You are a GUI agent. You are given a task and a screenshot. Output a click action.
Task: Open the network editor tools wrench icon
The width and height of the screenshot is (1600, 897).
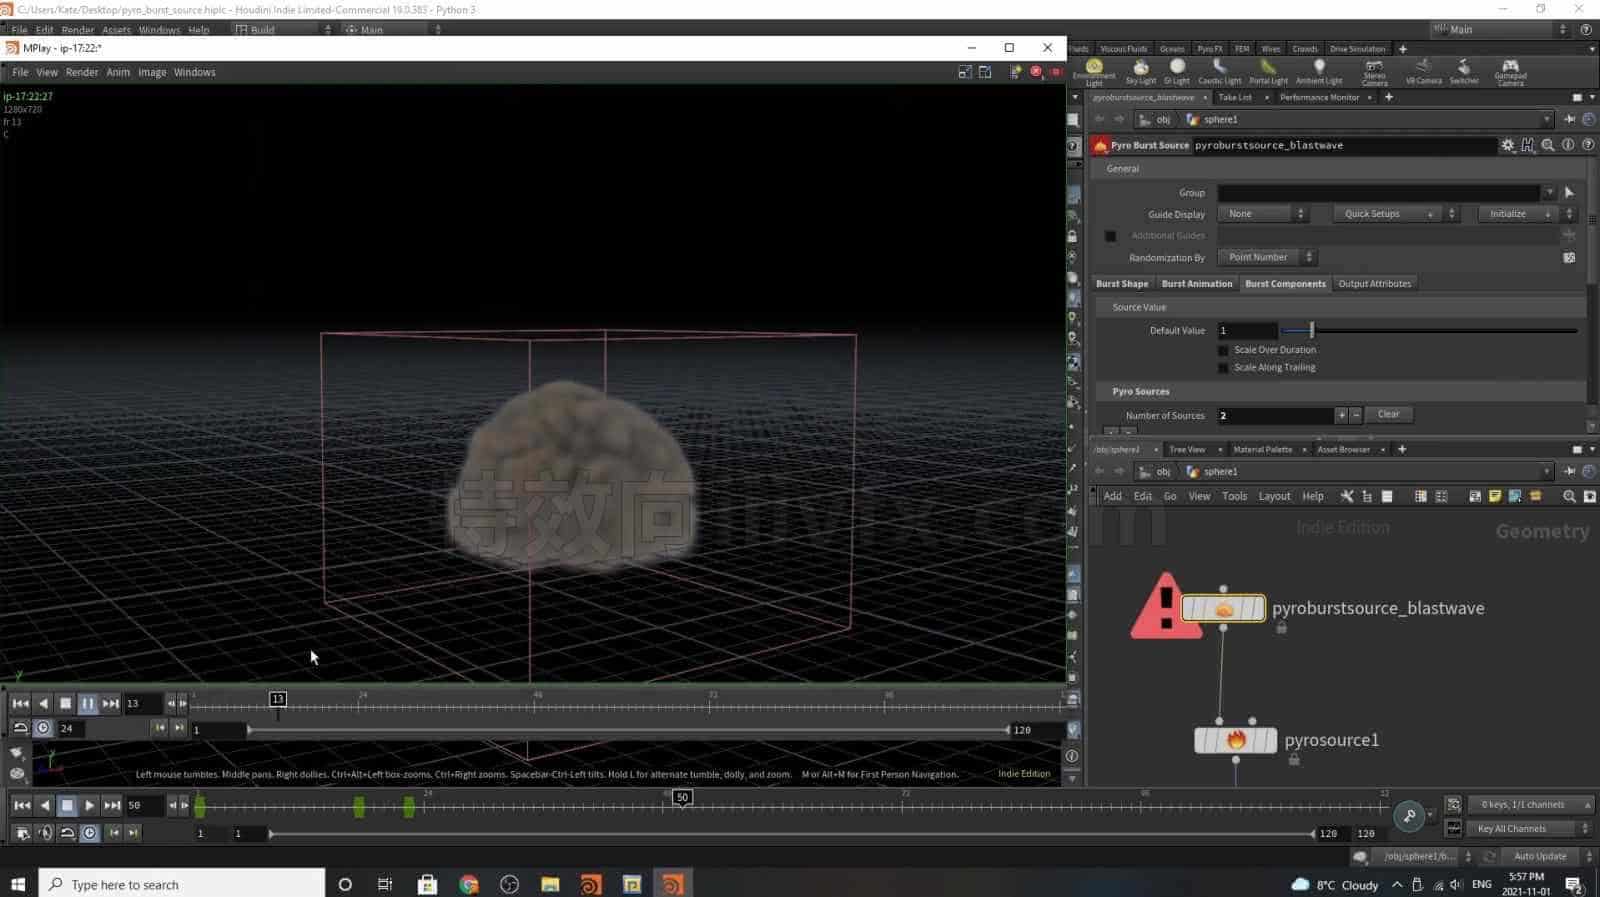[1347, 496]
